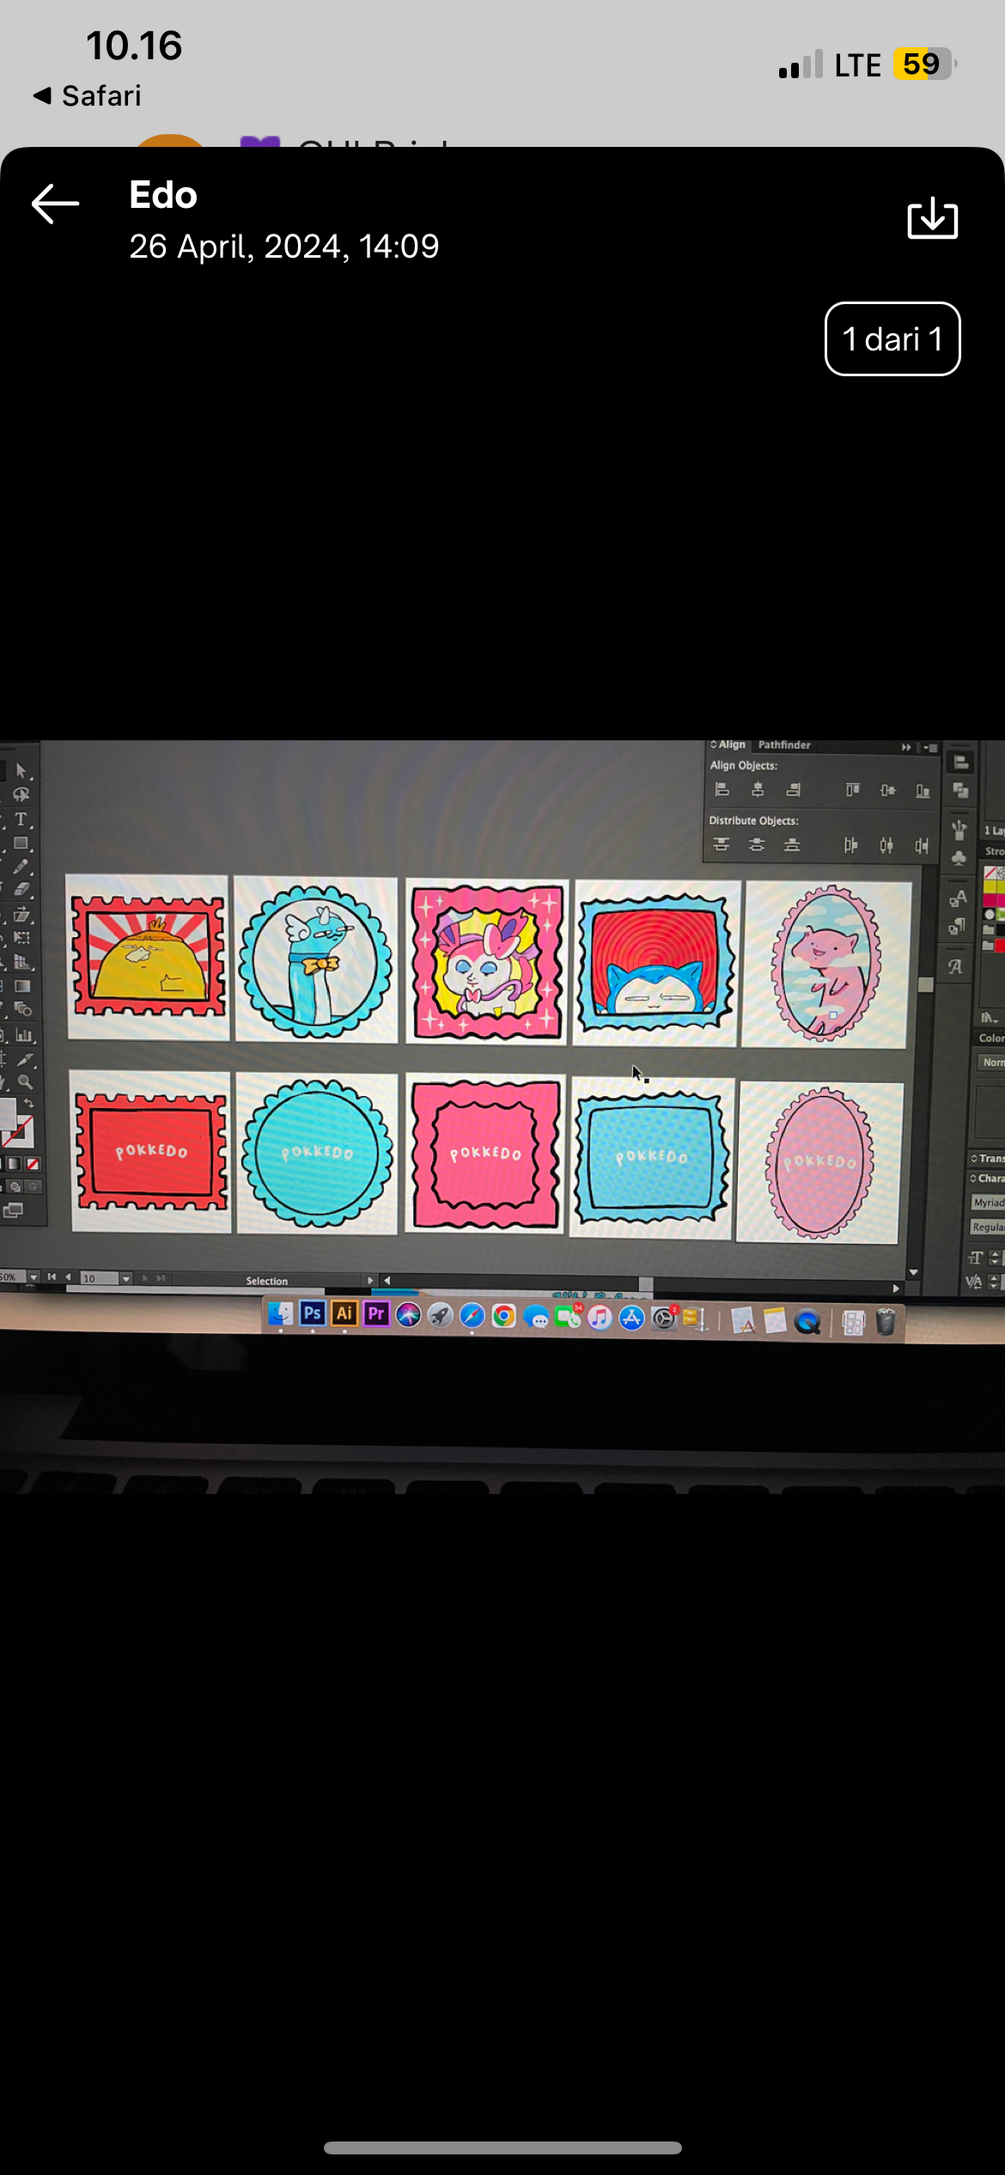This screenshot has height=2175, width=1005.
Task: Select the Type tool (T) in Illustrator
Action: click(21, 819)
